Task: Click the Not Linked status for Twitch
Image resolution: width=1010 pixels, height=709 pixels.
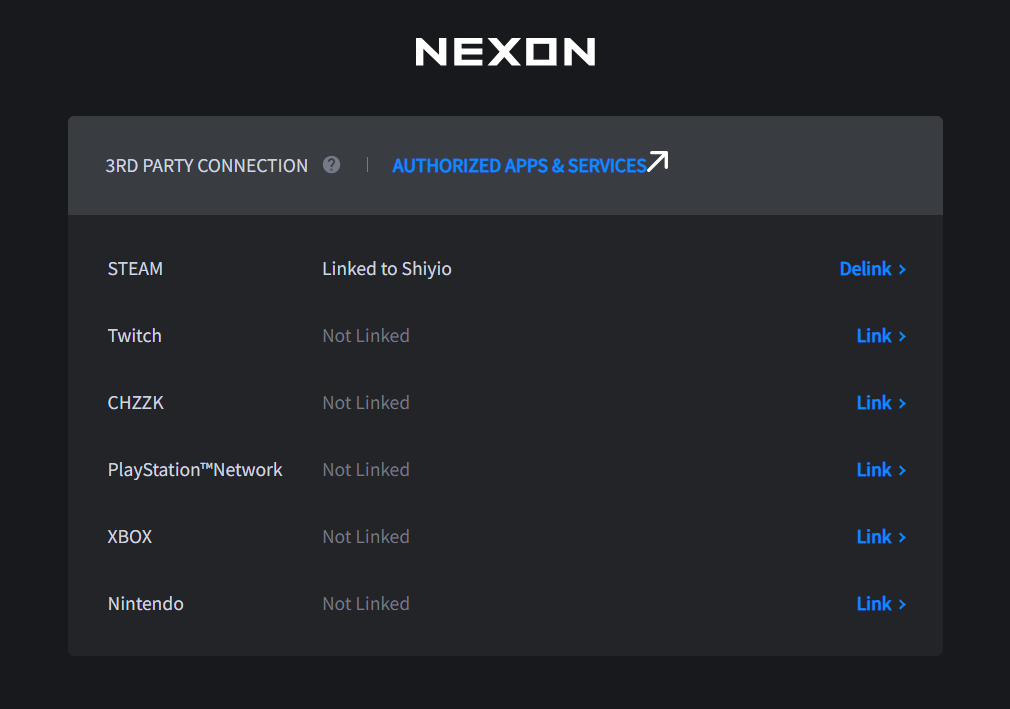Action: [x=366, y=336]
